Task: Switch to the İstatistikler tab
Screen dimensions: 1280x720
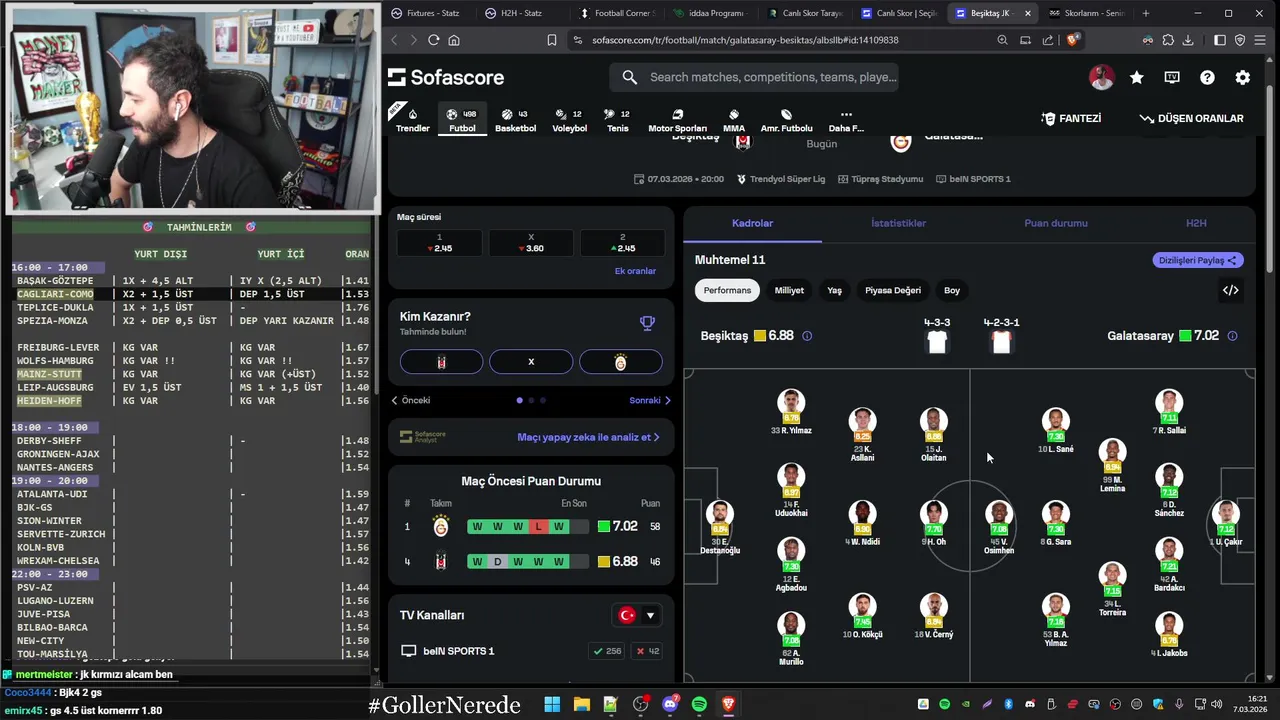Action: click(898, 223)
